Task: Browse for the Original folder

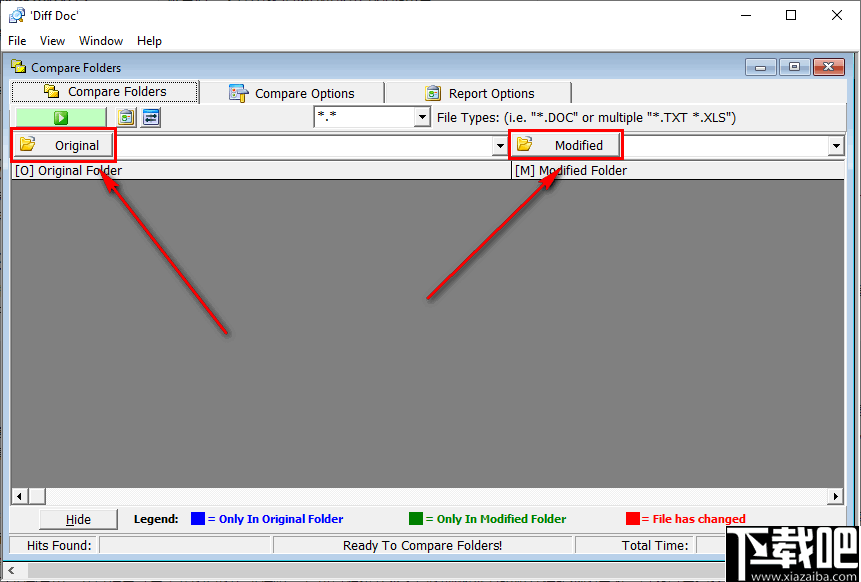Action: coord(64,146)
